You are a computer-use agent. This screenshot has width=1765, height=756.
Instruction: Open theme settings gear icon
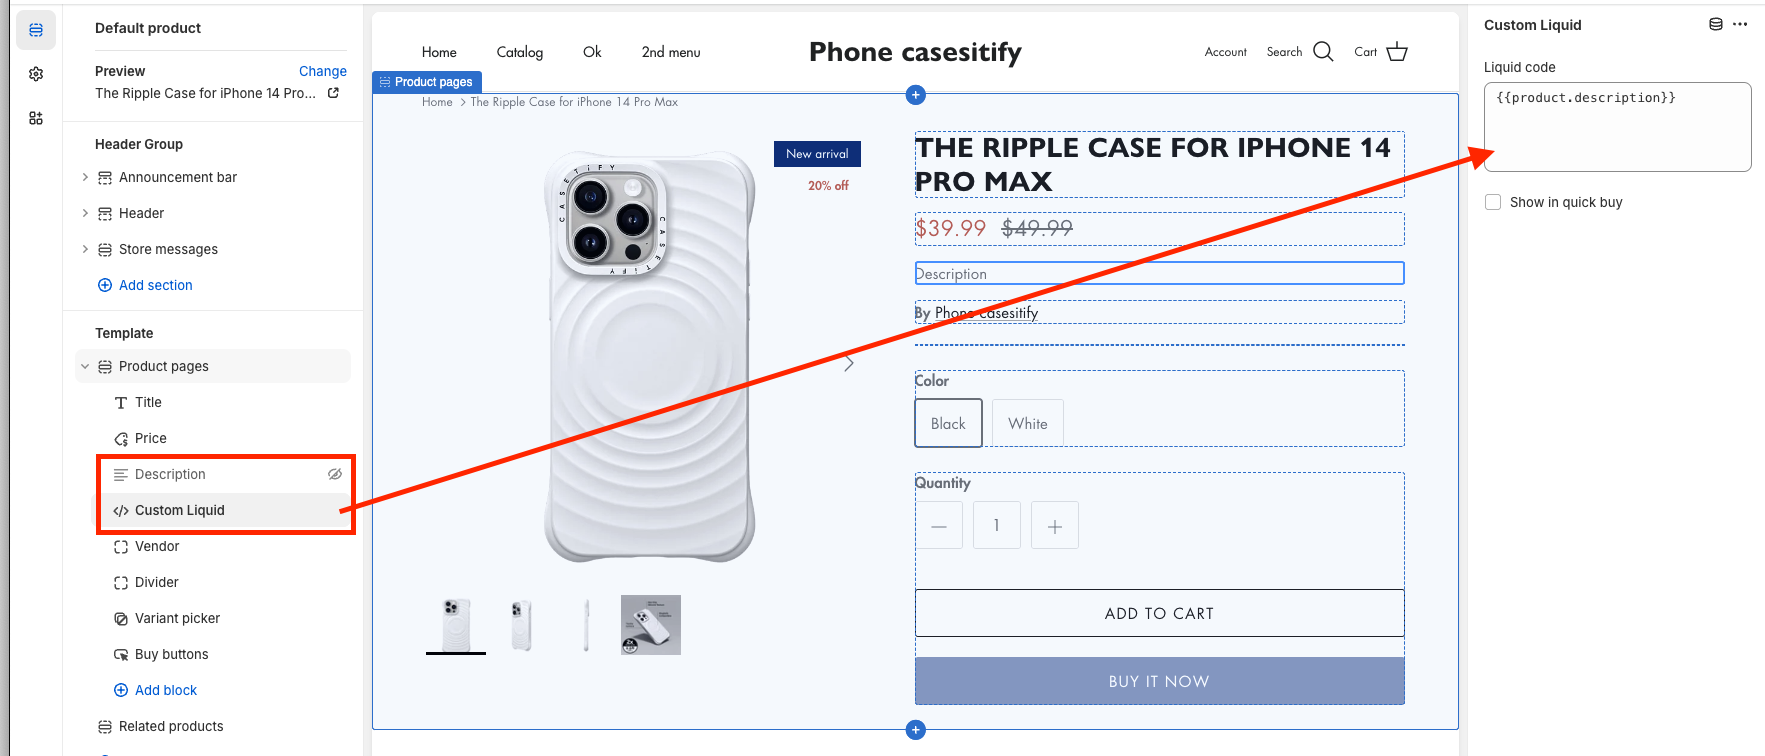click(36, 74)
